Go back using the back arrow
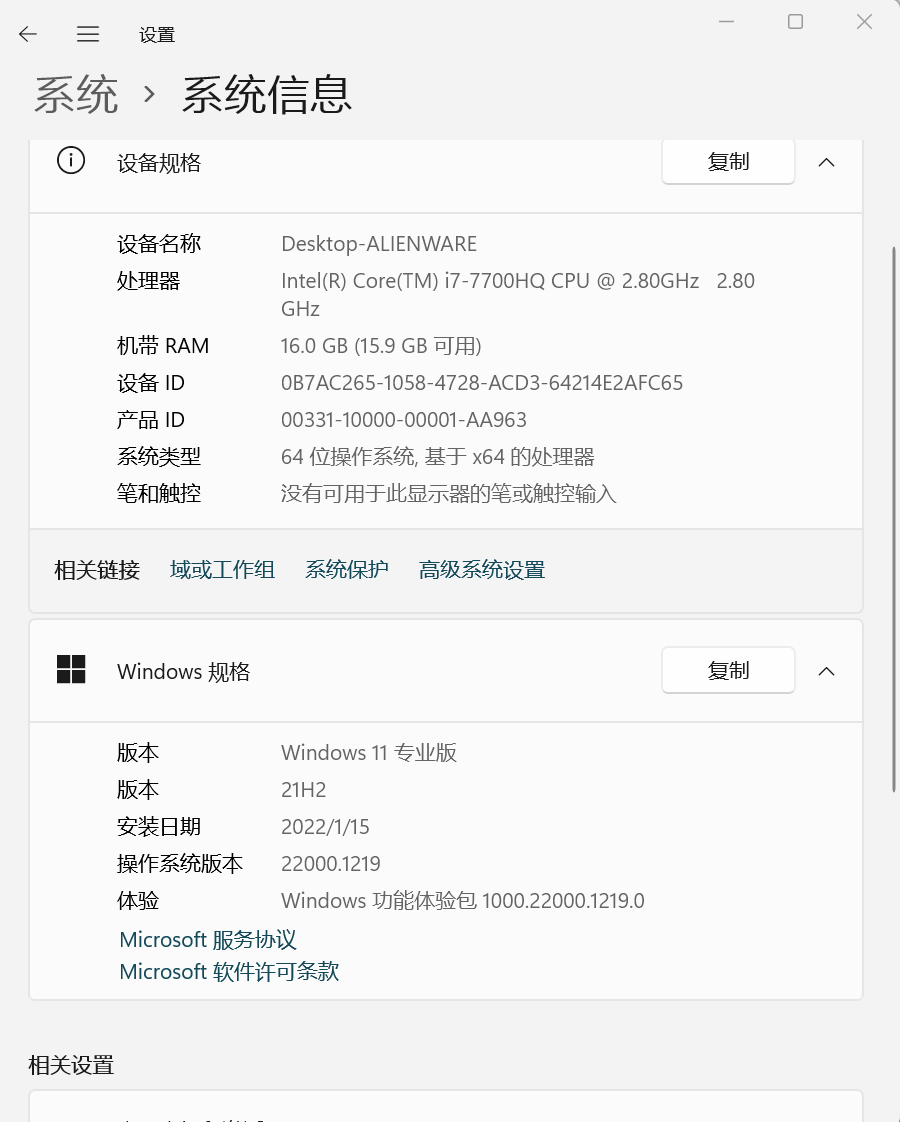 pos(28,34)
